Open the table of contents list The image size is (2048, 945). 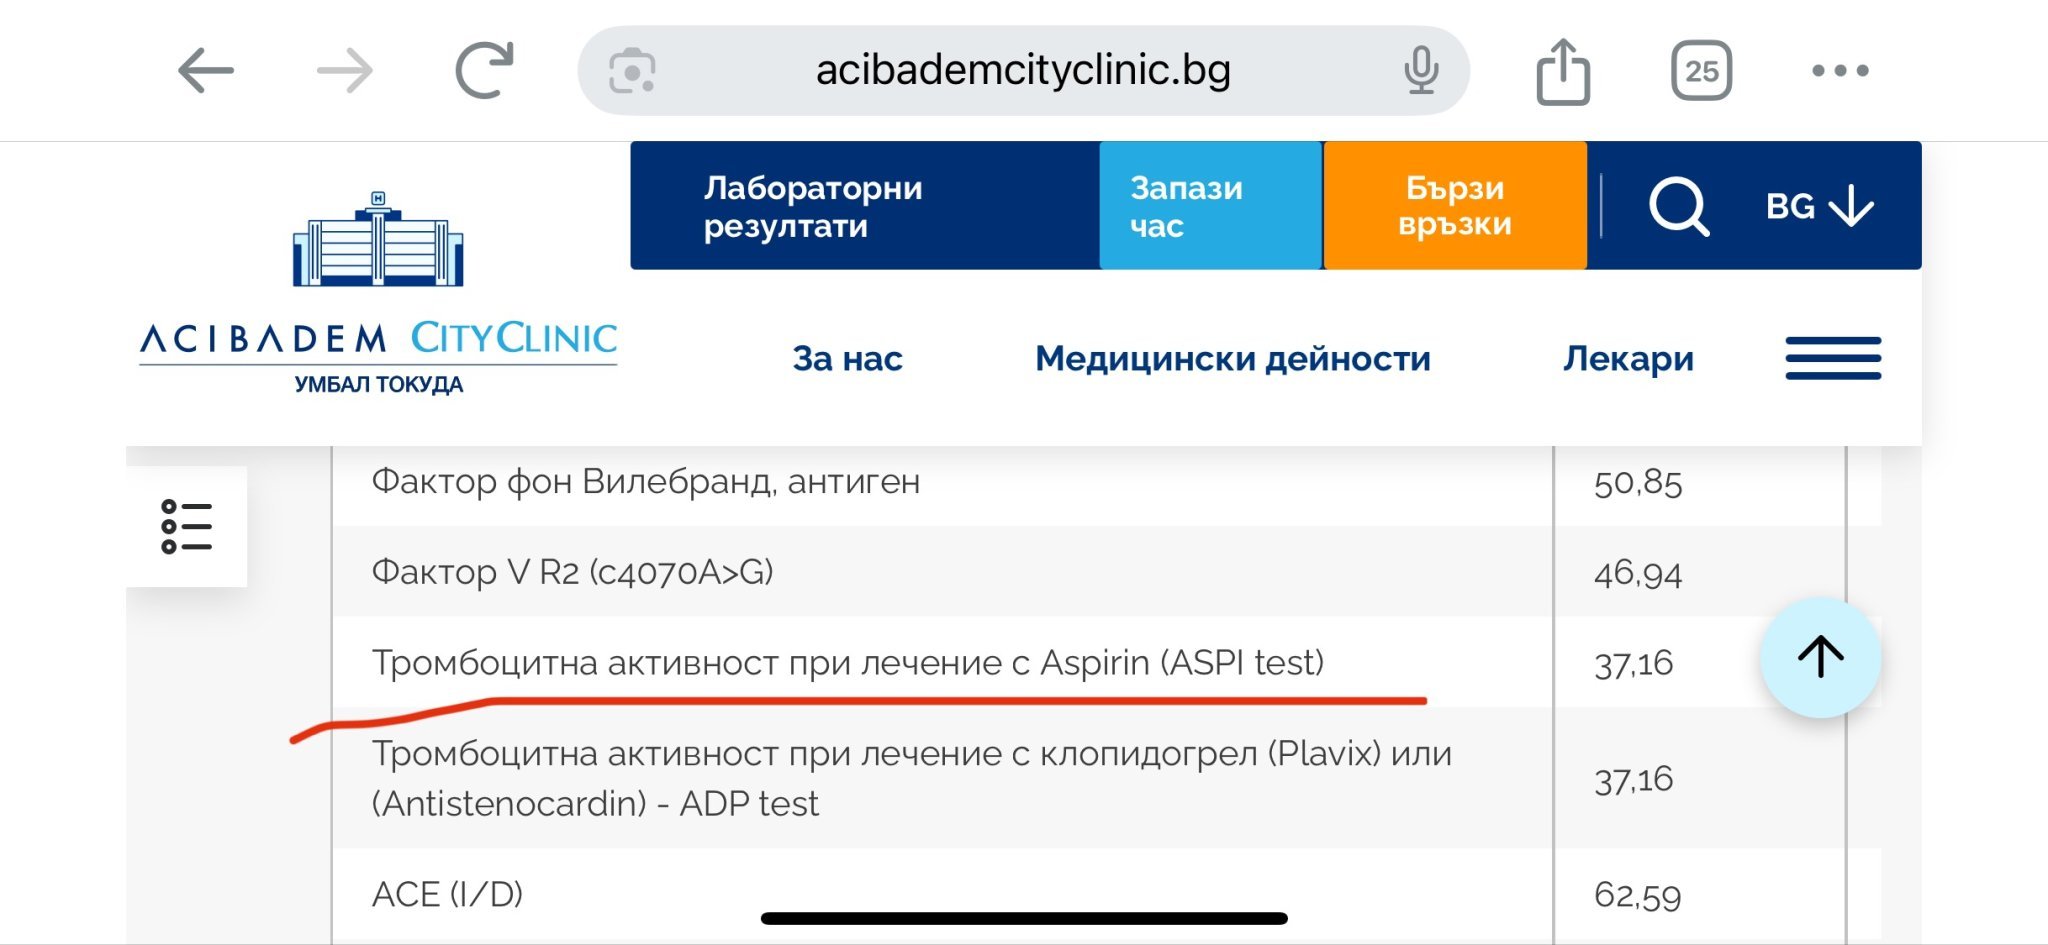(187, 526)
